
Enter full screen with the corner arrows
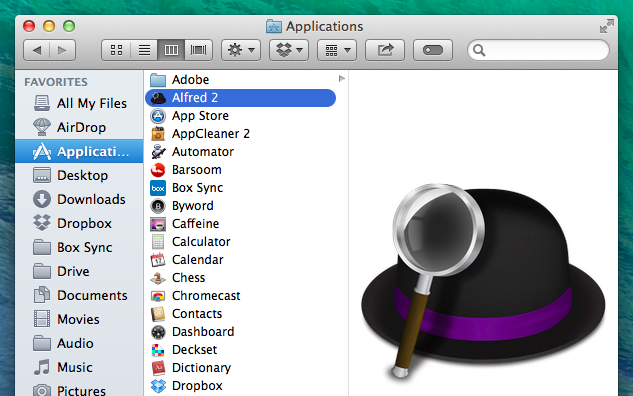[x=606, y=26]
